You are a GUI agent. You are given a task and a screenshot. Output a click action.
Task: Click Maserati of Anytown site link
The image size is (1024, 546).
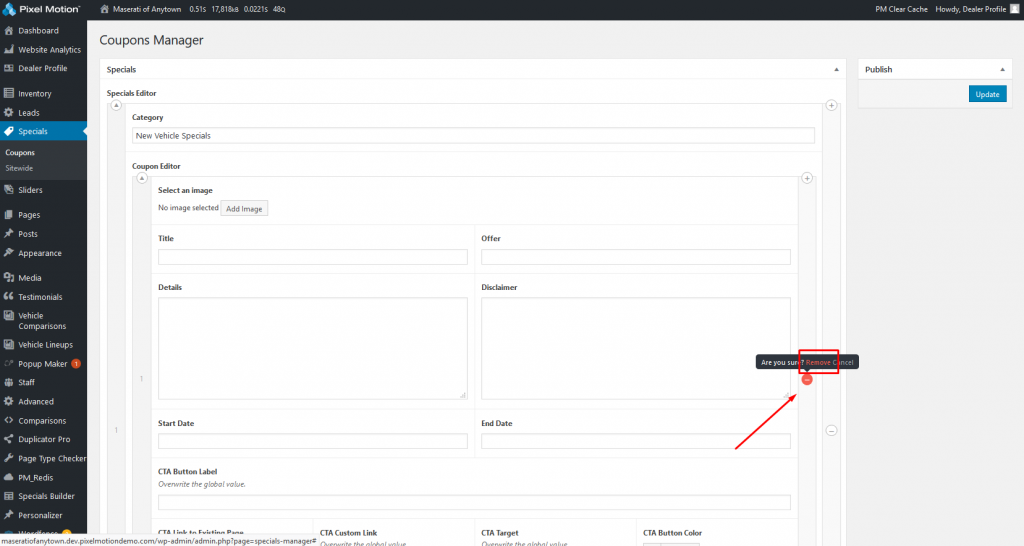coord(147,9)
